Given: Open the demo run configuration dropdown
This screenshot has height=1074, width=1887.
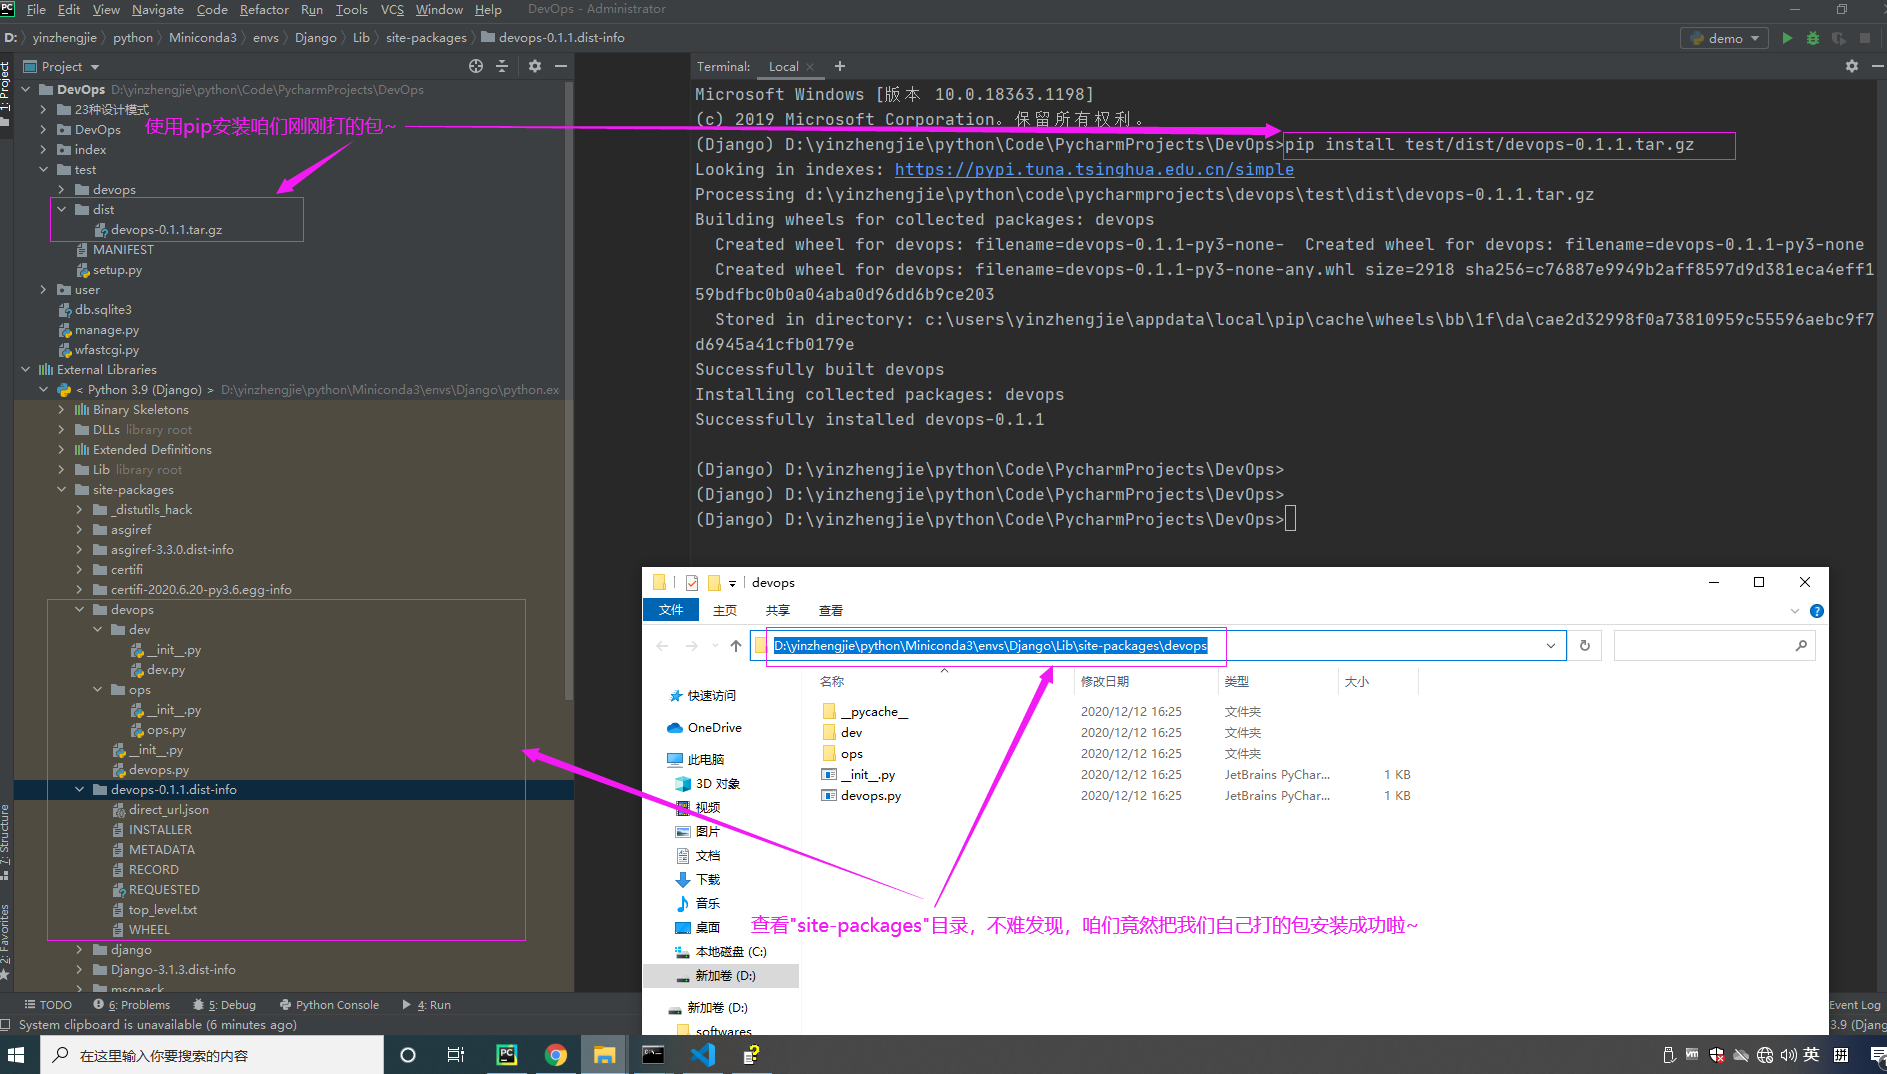Looking at the screenshot, I should point(1725,38).
